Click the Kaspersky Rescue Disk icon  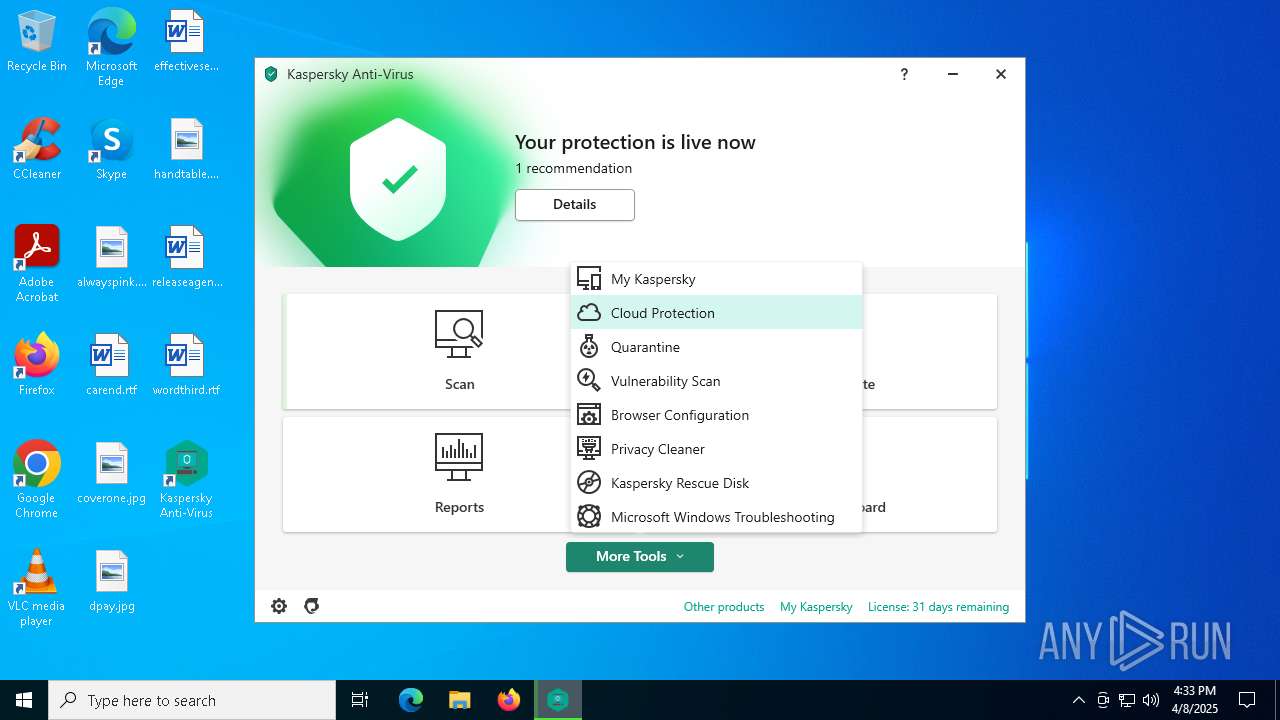point(589,483)
